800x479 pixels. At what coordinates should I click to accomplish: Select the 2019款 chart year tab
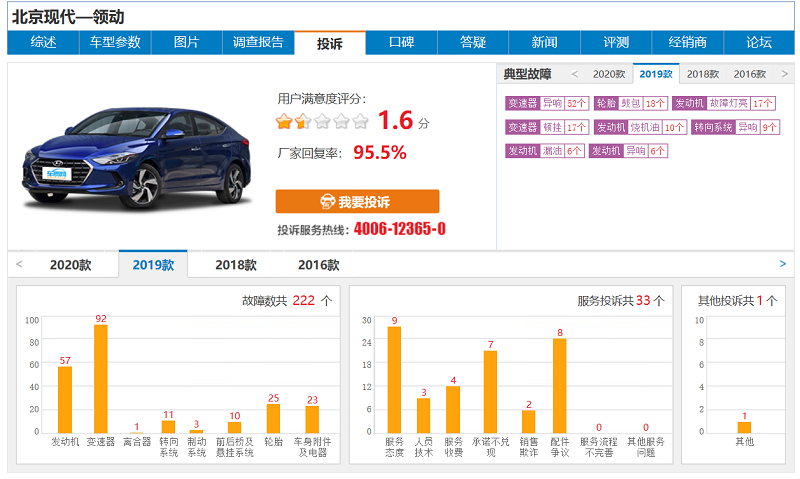(x=153, y=264)
